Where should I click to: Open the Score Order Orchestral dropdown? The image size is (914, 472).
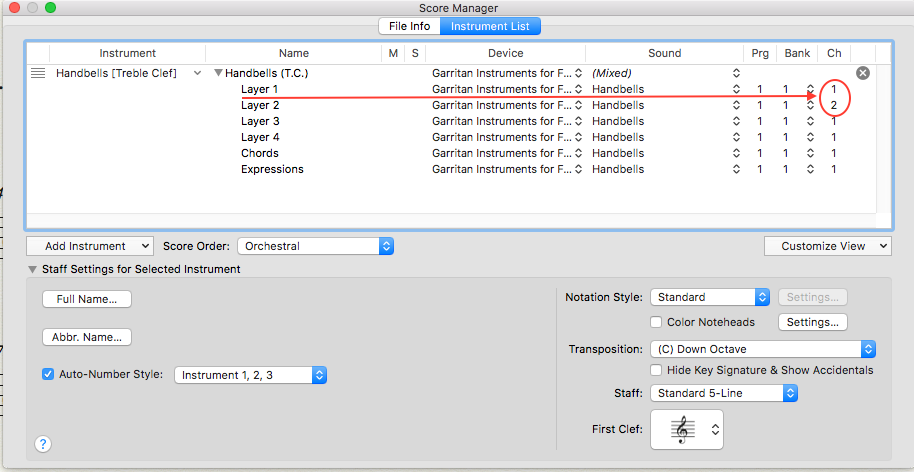[x=315, y=246]
